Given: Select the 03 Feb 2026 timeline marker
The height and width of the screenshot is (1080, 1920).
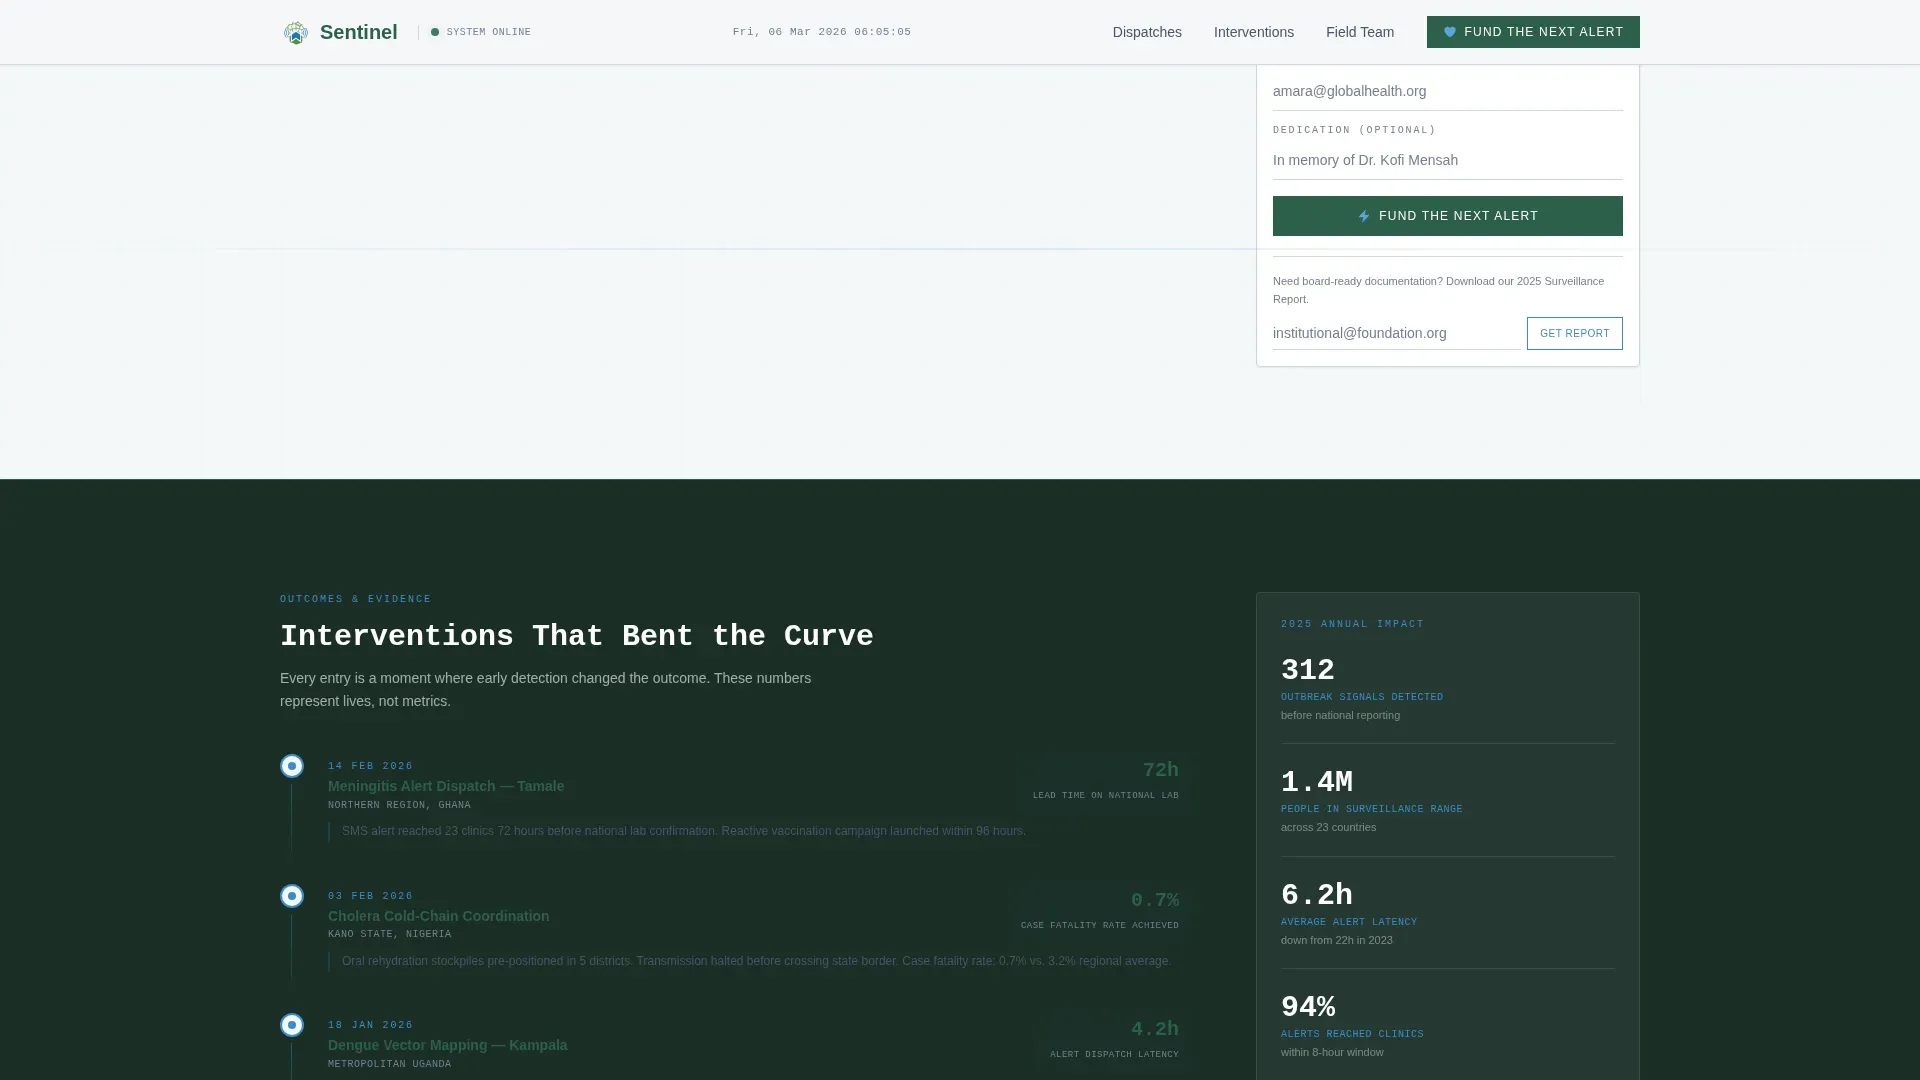Looking at the screenshot, I should pos(292,896).
